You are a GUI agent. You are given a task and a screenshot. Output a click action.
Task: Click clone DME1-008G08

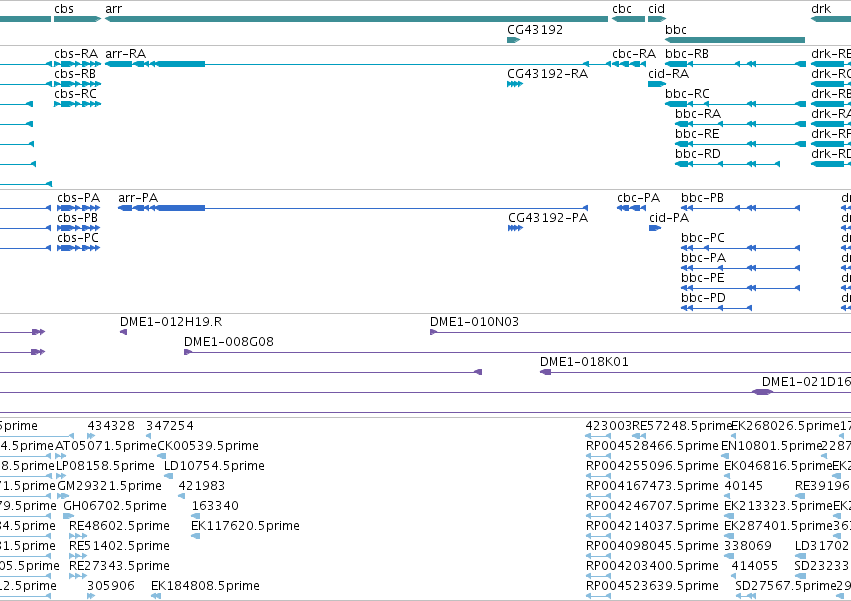(517, 352)
